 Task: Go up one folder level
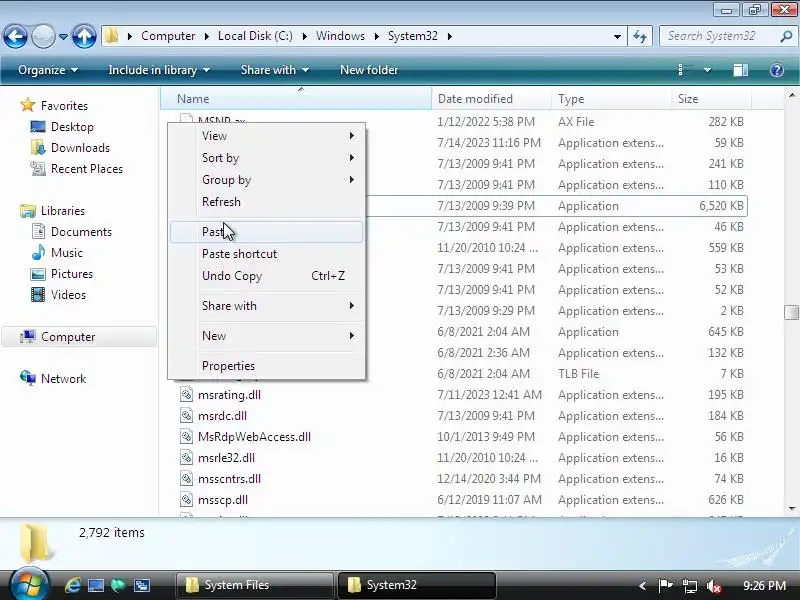coord(84,36)
